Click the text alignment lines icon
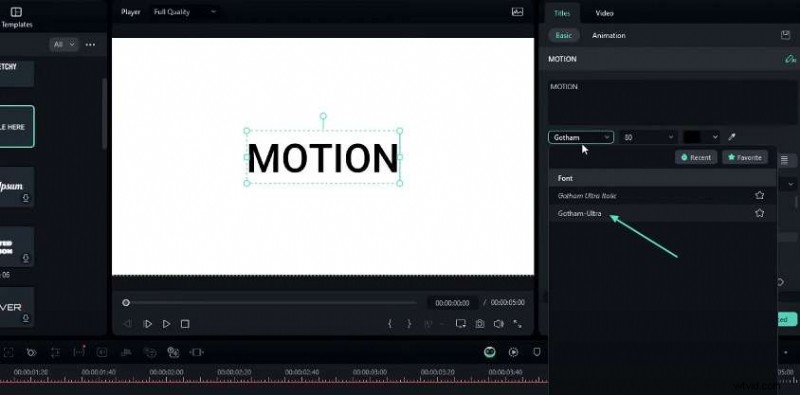The image size is (800, 395). (x=784, y=160)
